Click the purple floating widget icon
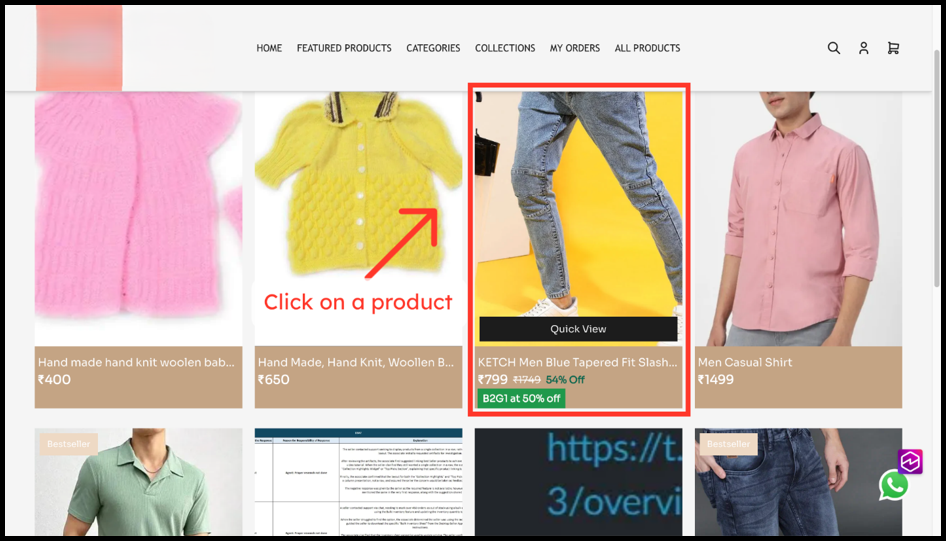 coord(909,461)
